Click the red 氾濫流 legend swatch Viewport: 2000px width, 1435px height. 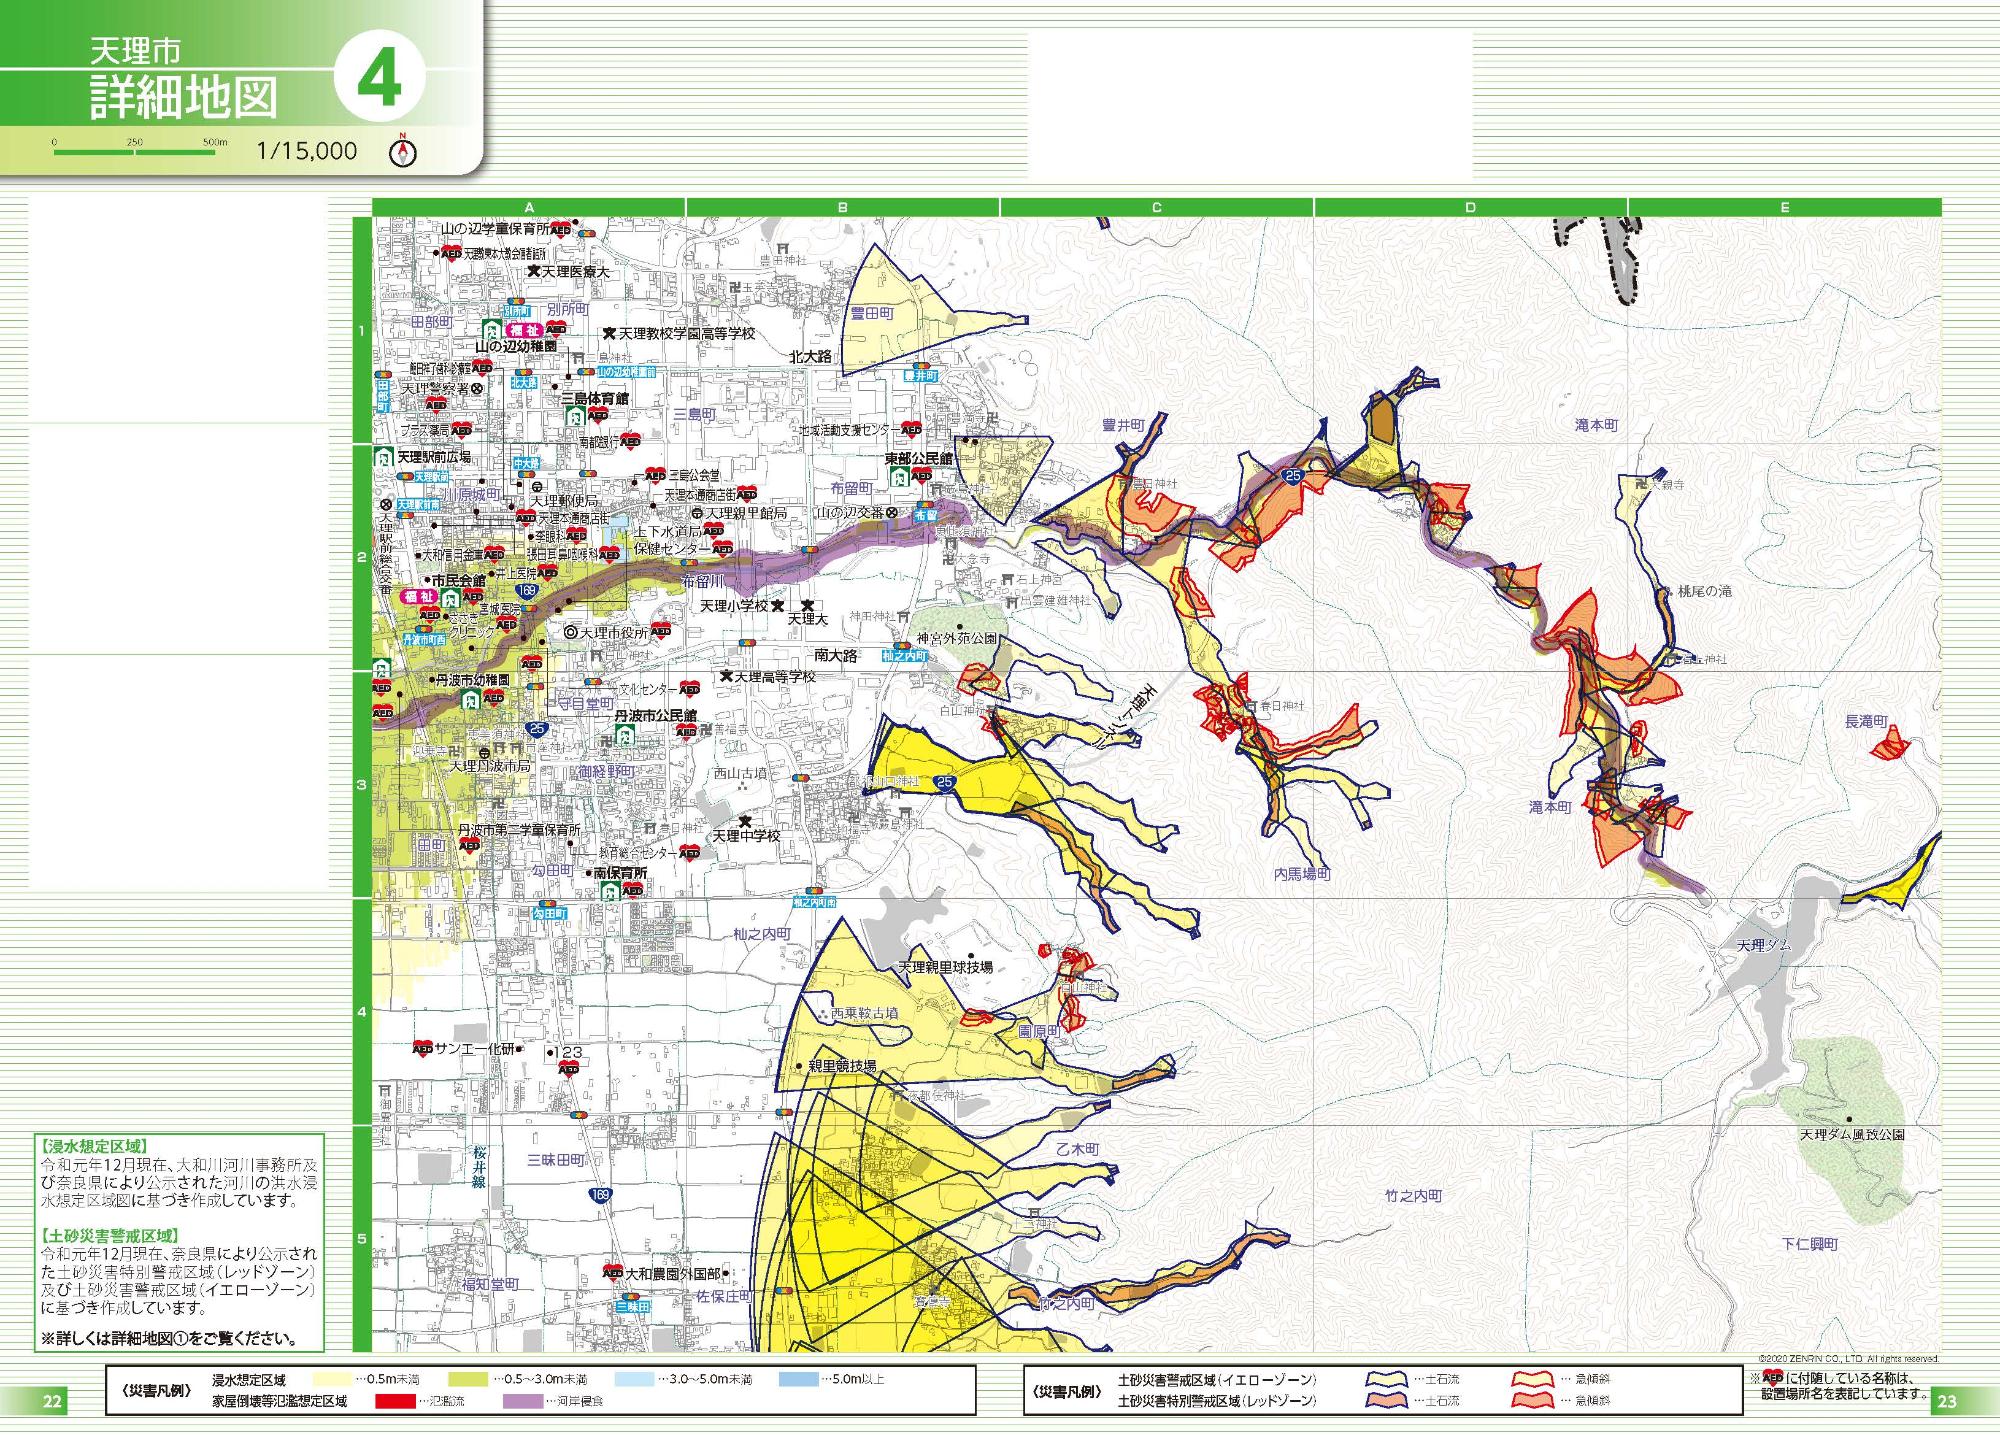pyautogui.click(x=396, y=1402)
